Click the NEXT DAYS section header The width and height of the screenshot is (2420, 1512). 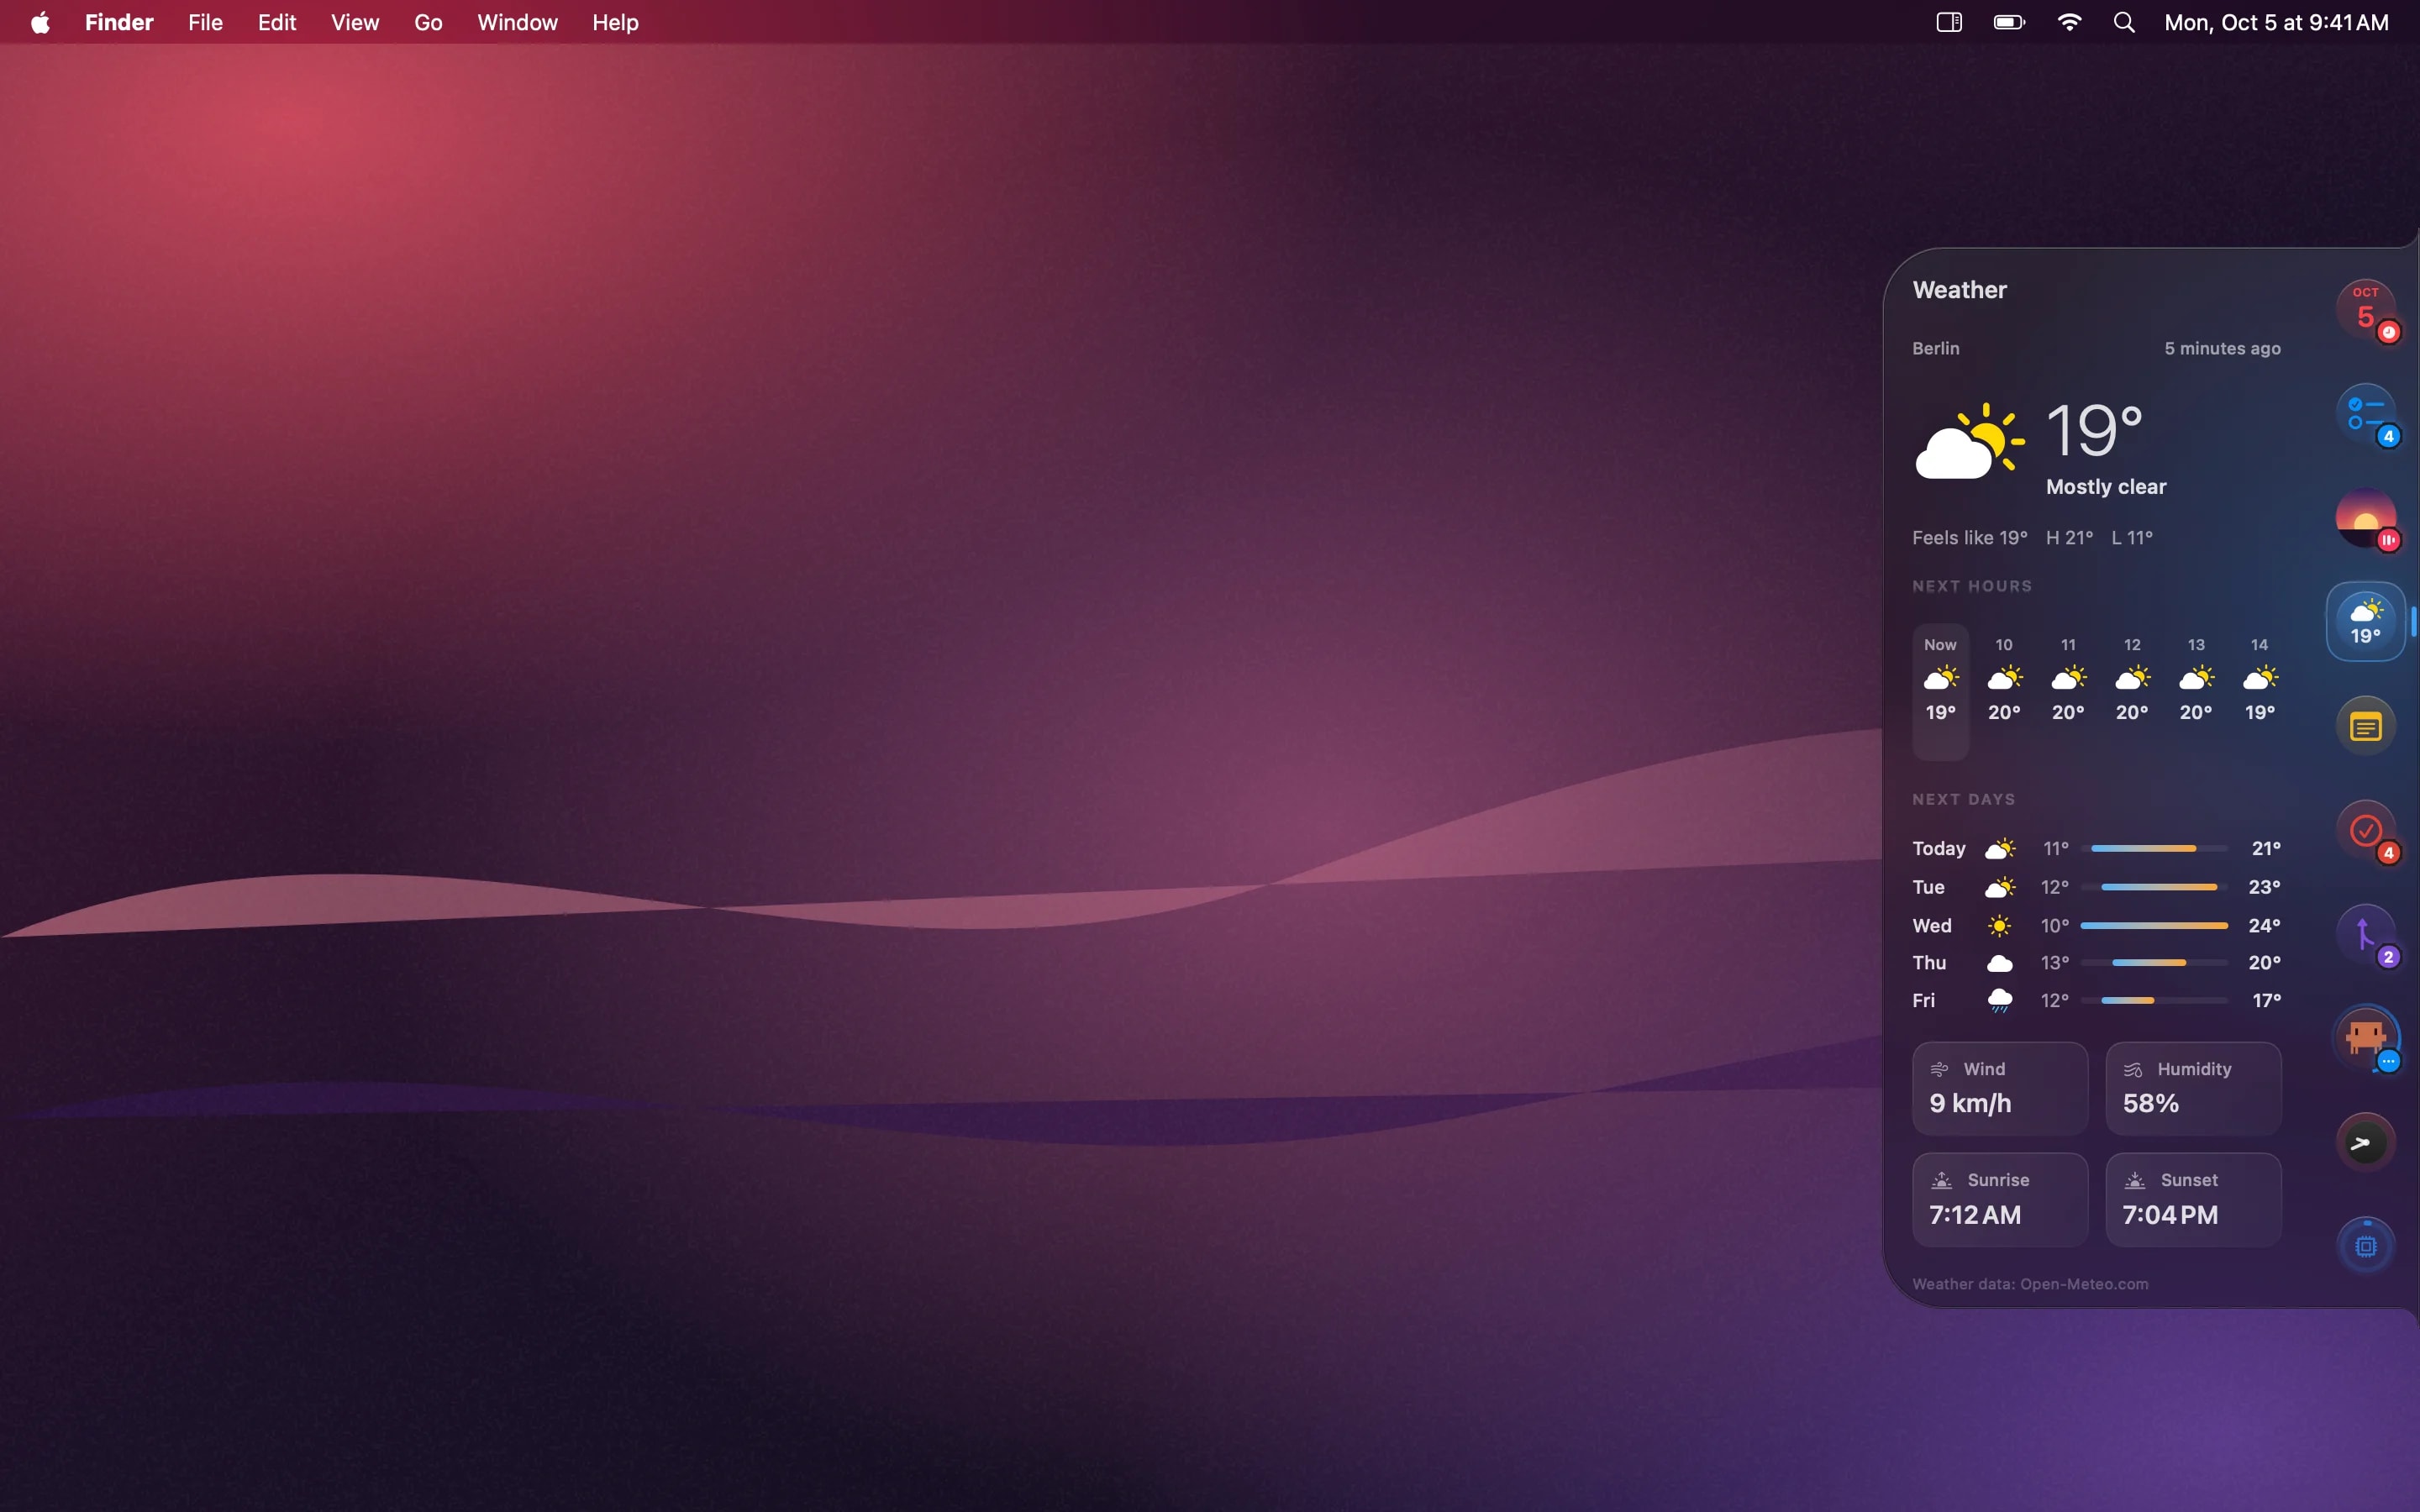(x=1963, y=799)
